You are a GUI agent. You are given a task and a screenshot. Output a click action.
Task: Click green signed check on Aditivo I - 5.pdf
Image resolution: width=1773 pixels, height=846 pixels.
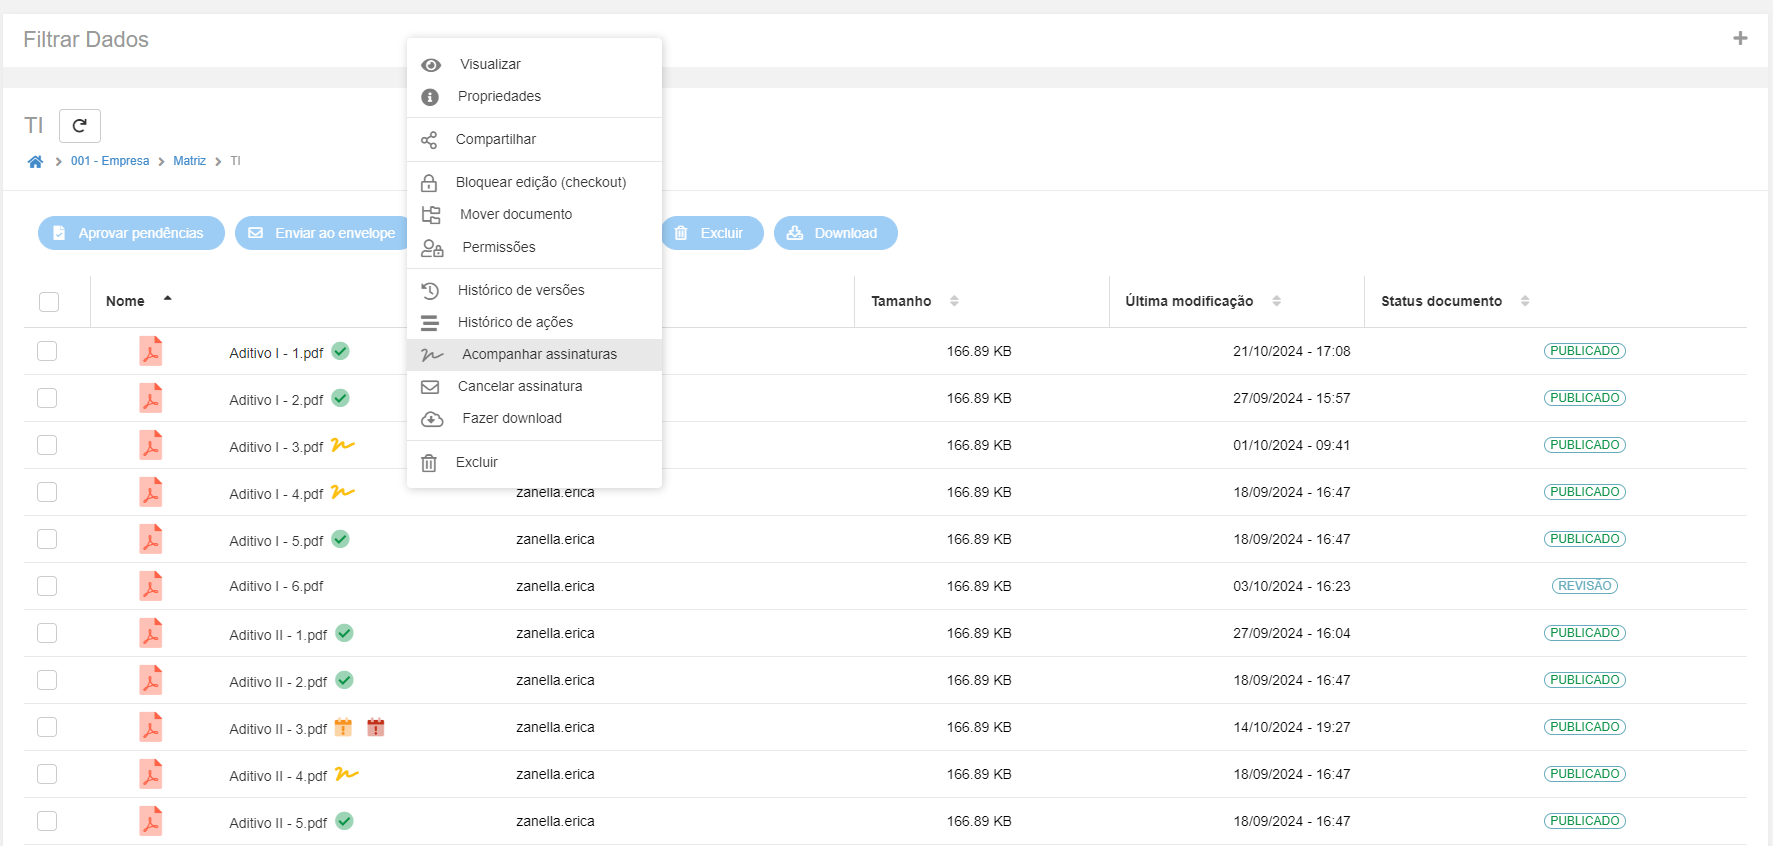point(340,539)
